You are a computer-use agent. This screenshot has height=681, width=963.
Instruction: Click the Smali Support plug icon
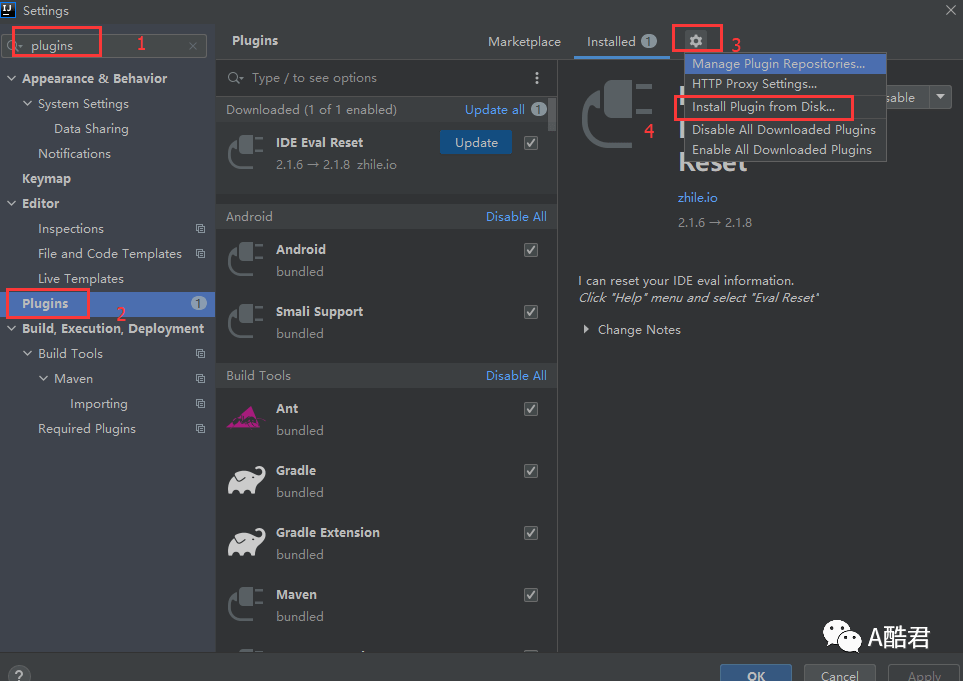pos(246,321)
